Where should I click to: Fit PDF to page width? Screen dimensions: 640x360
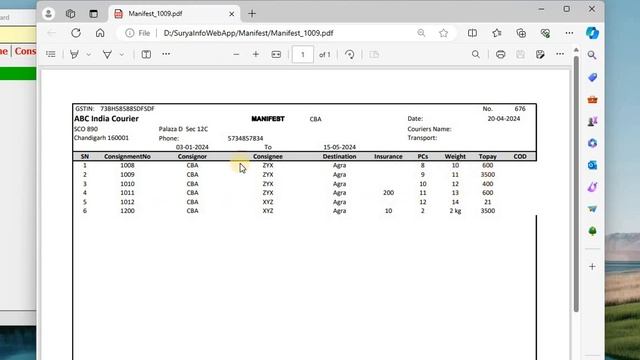click(276, 54)
